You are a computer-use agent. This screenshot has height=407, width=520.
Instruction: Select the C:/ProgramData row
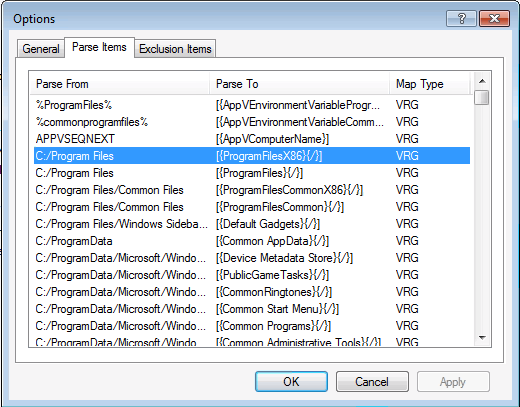click(x=252, y=241)
